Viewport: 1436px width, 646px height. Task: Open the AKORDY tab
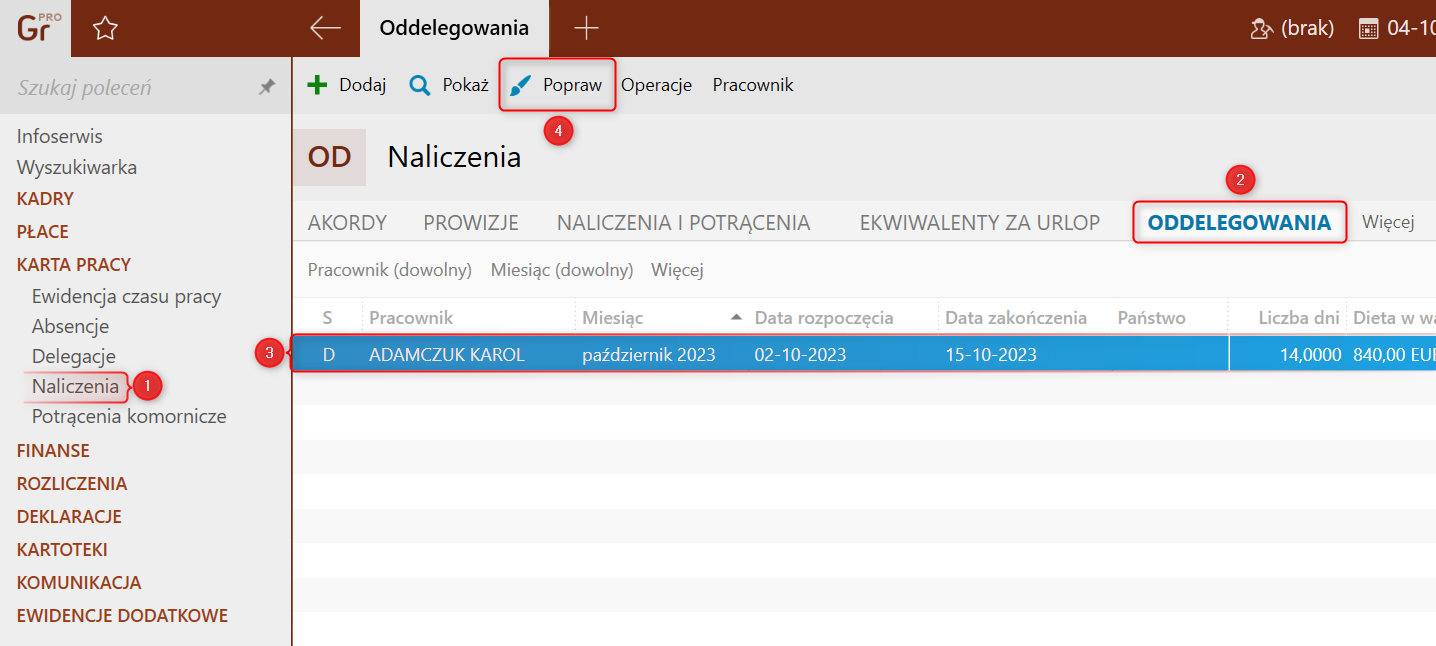pos(347,223)
